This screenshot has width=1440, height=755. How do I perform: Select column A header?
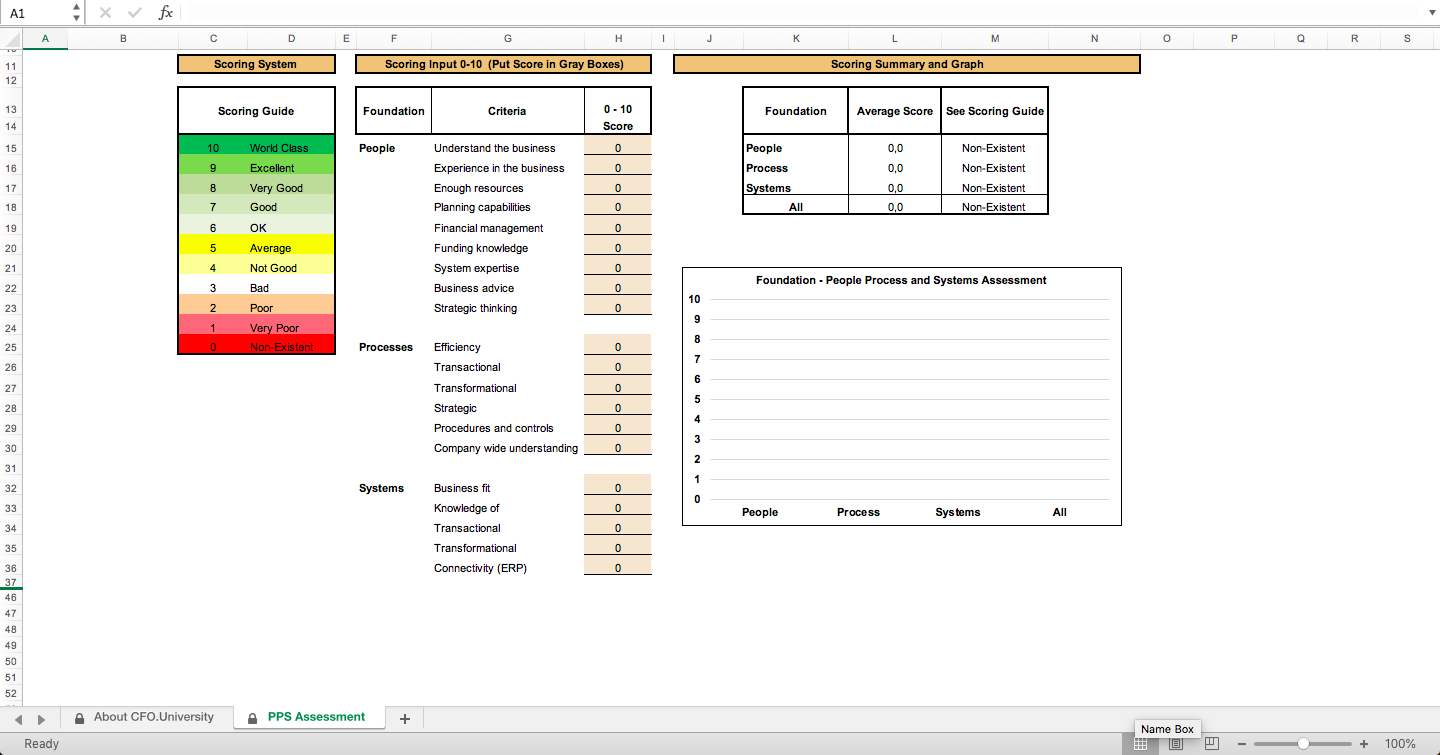(45, 39)
